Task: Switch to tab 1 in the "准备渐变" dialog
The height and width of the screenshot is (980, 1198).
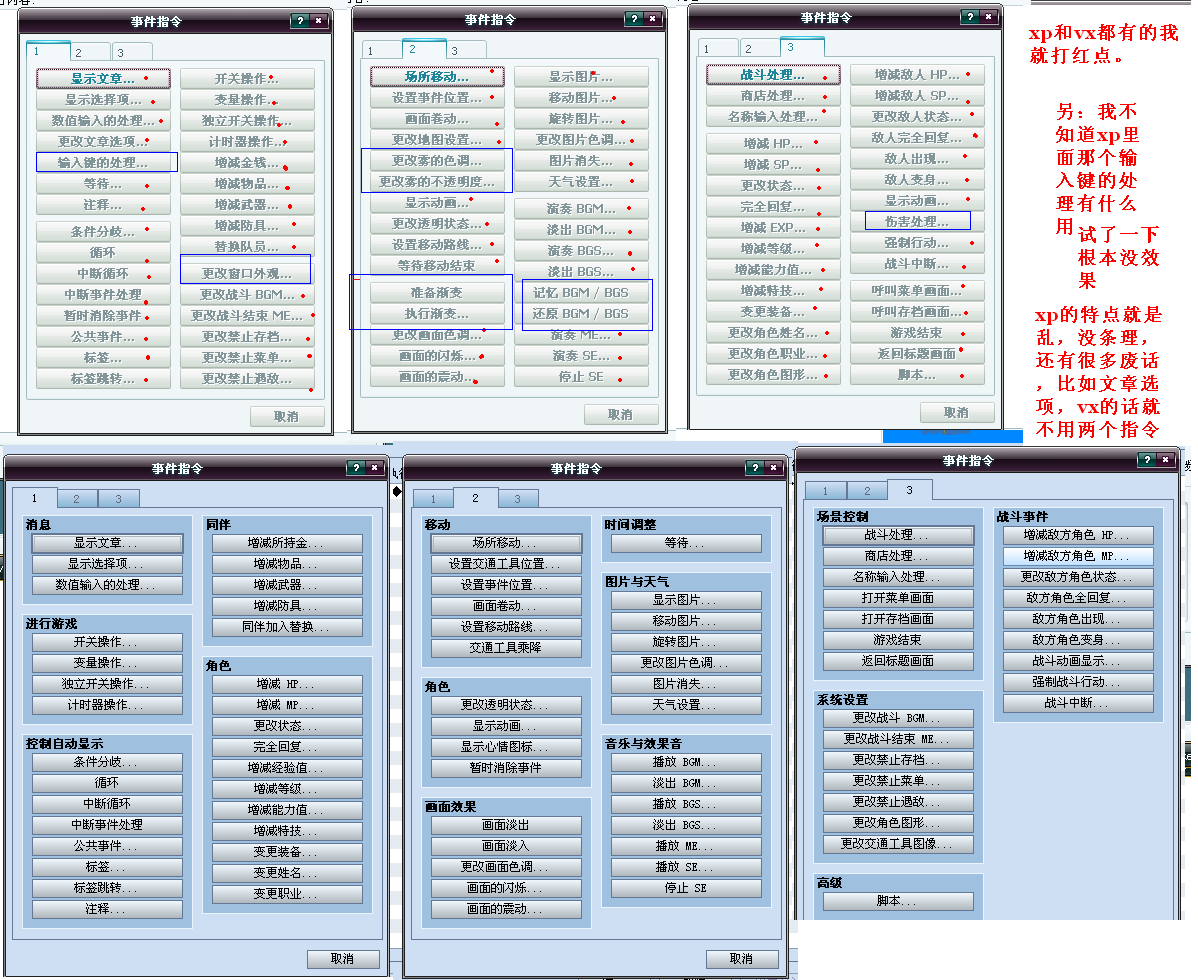Action: pyautogui.click(x=371, y=50)
